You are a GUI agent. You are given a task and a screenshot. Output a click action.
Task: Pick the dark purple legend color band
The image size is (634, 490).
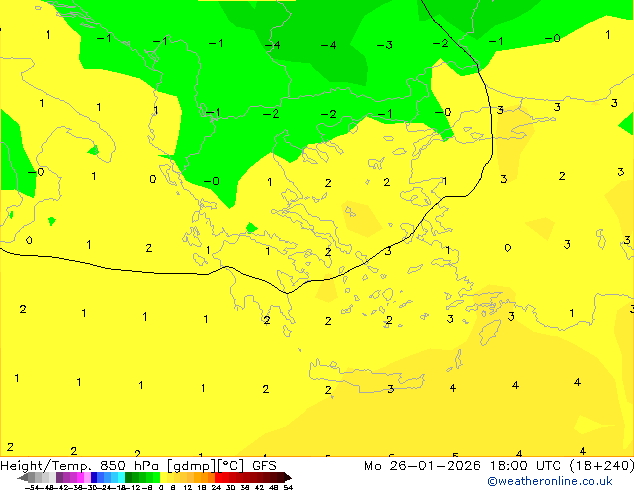pos(59,477)
